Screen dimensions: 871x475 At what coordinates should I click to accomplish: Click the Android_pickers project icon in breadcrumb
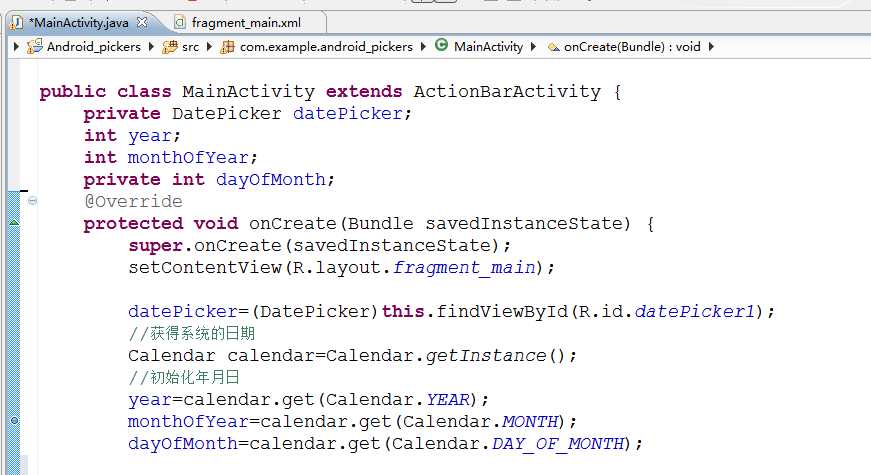pyautogui.click(x=34, y=46)
